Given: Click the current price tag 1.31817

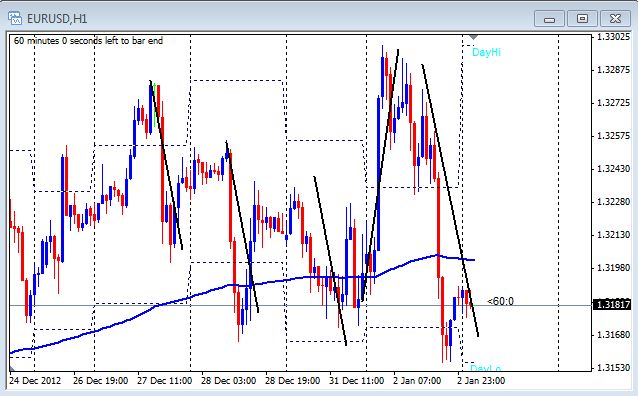Looking at the screenshot, I should [x=612, y=304].
